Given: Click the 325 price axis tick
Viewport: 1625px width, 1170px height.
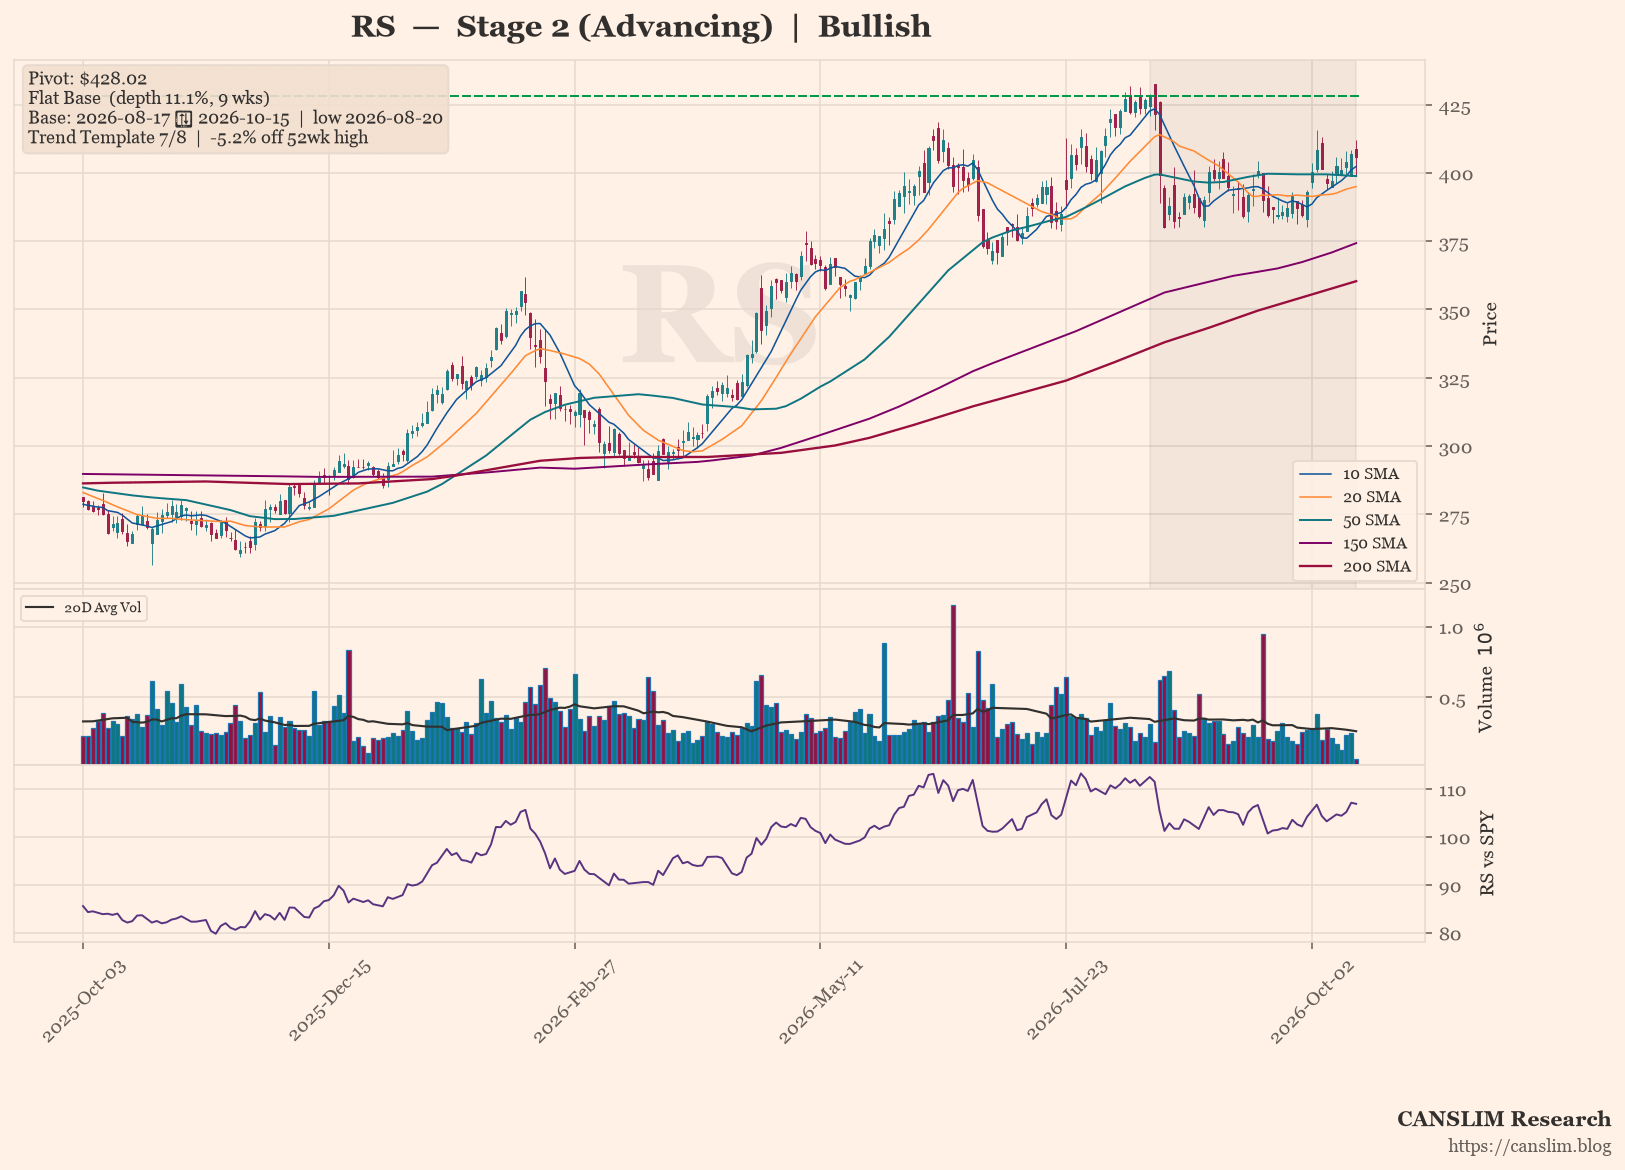Looking at the screenshot, I should [1454, 380].
